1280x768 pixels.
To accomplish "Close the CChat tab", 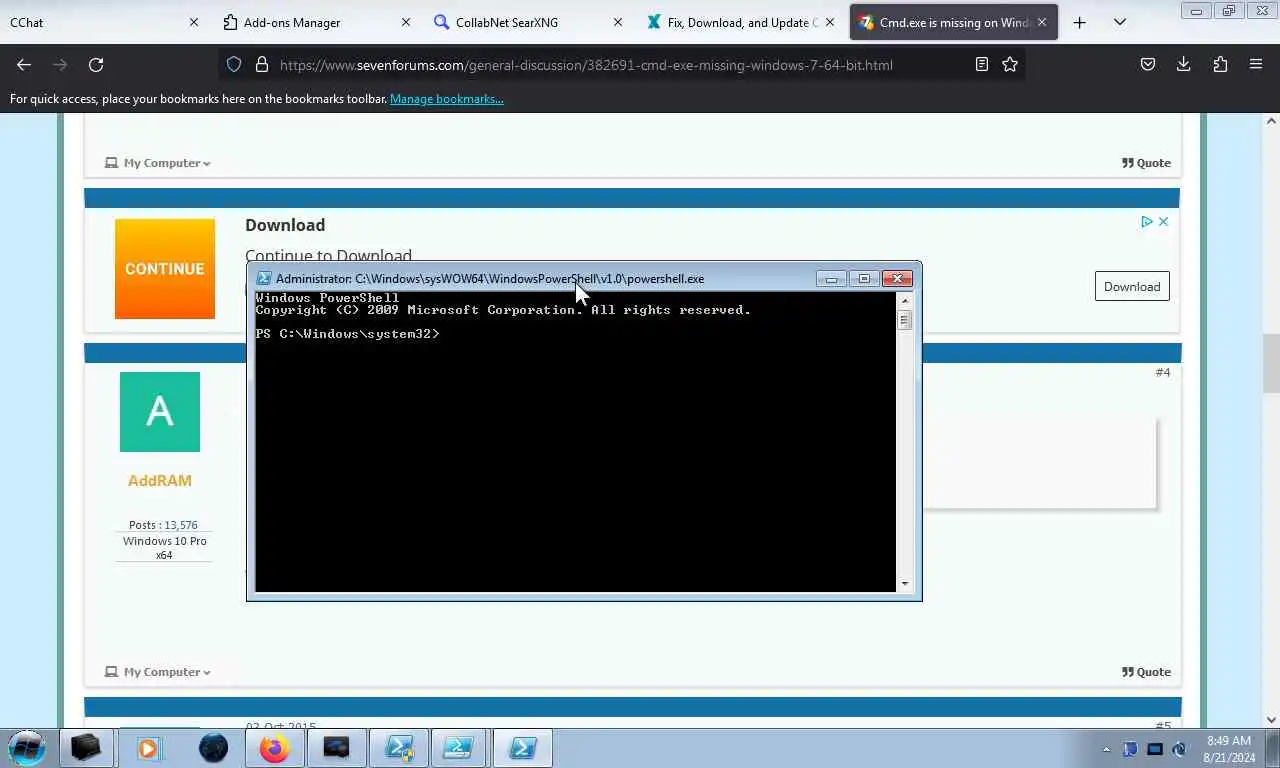I will point(194,22).
